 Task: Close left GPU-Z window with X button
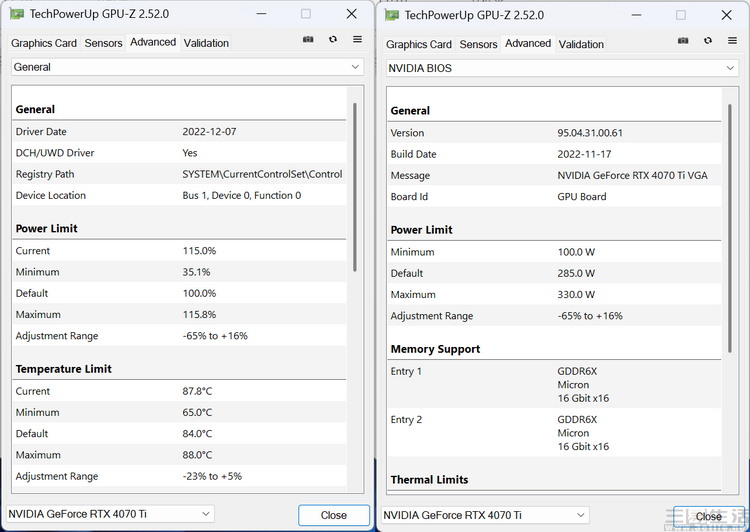(352, 14)
